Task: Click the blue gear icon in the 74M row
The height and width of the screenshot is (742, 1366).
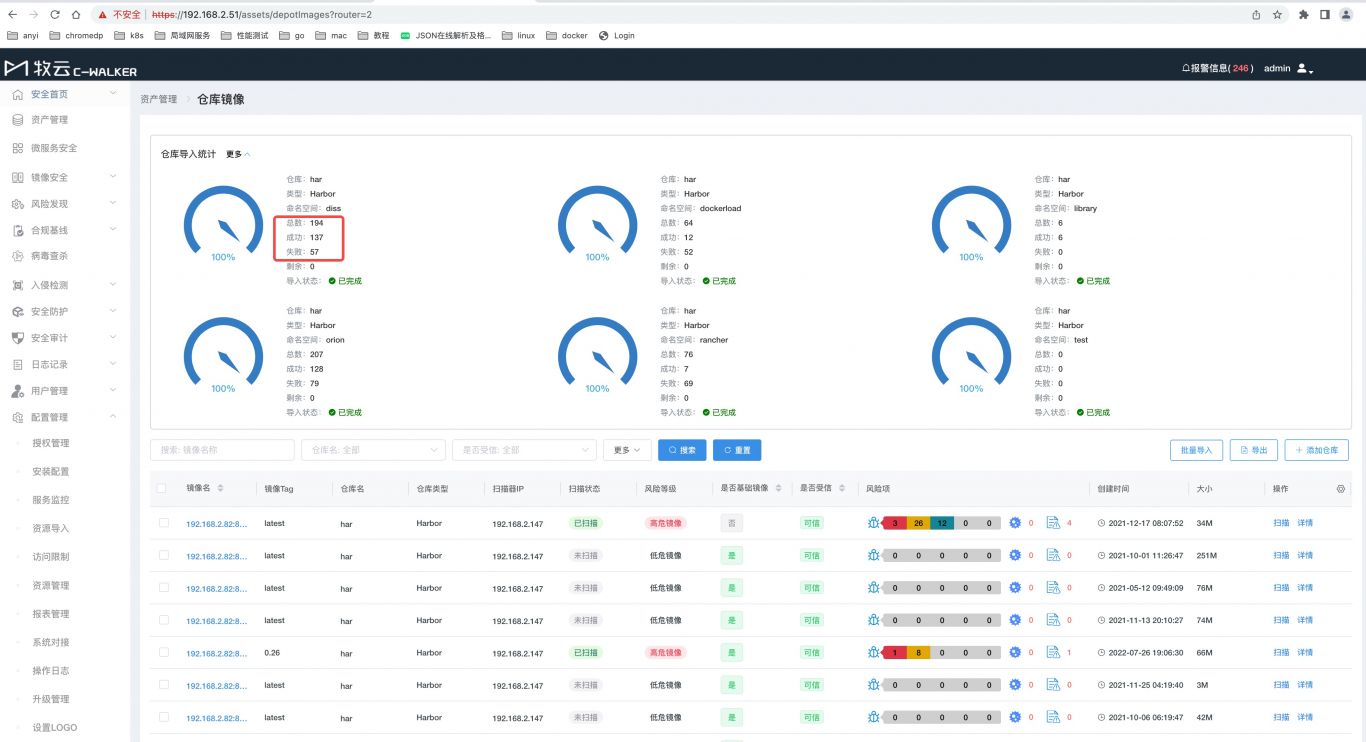Action: click(x=1015, y=620)
